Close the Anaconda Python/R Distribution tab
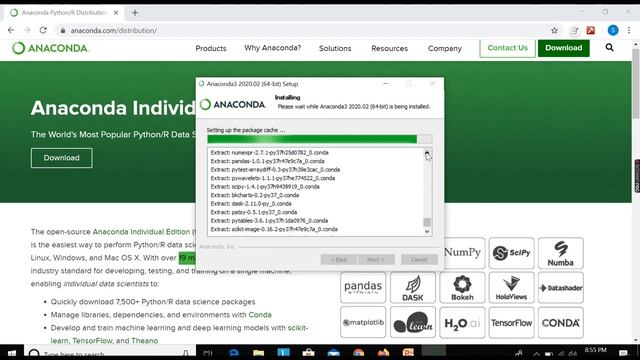The height and width of the screenshot is (360, 640). [116, 13]
